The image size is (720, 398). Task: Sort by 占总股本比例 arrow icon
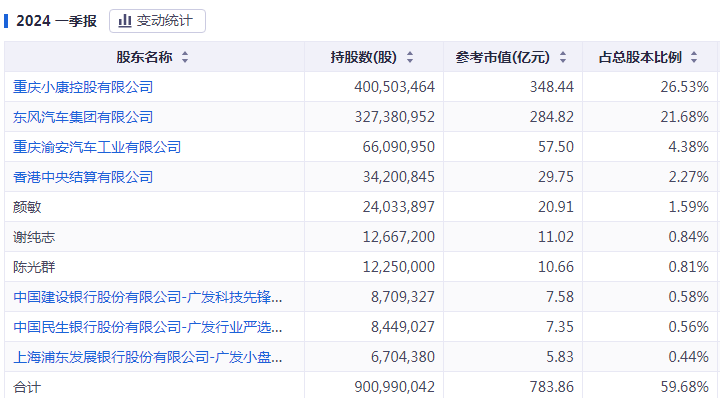(694, 57)
